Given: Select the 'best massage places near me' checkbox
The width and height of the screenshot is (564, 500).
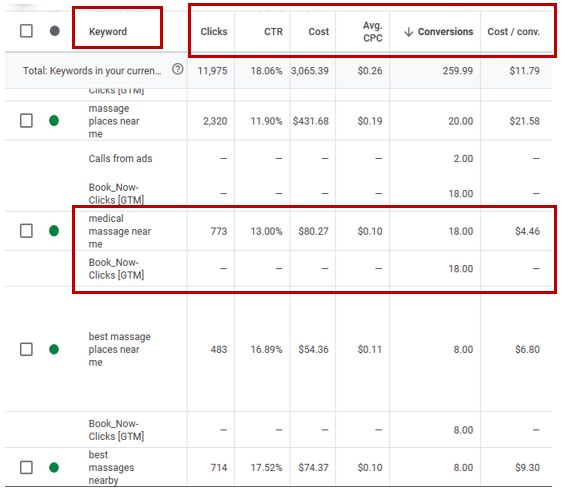Looking at the screenshot, I should tap(26, 349).
